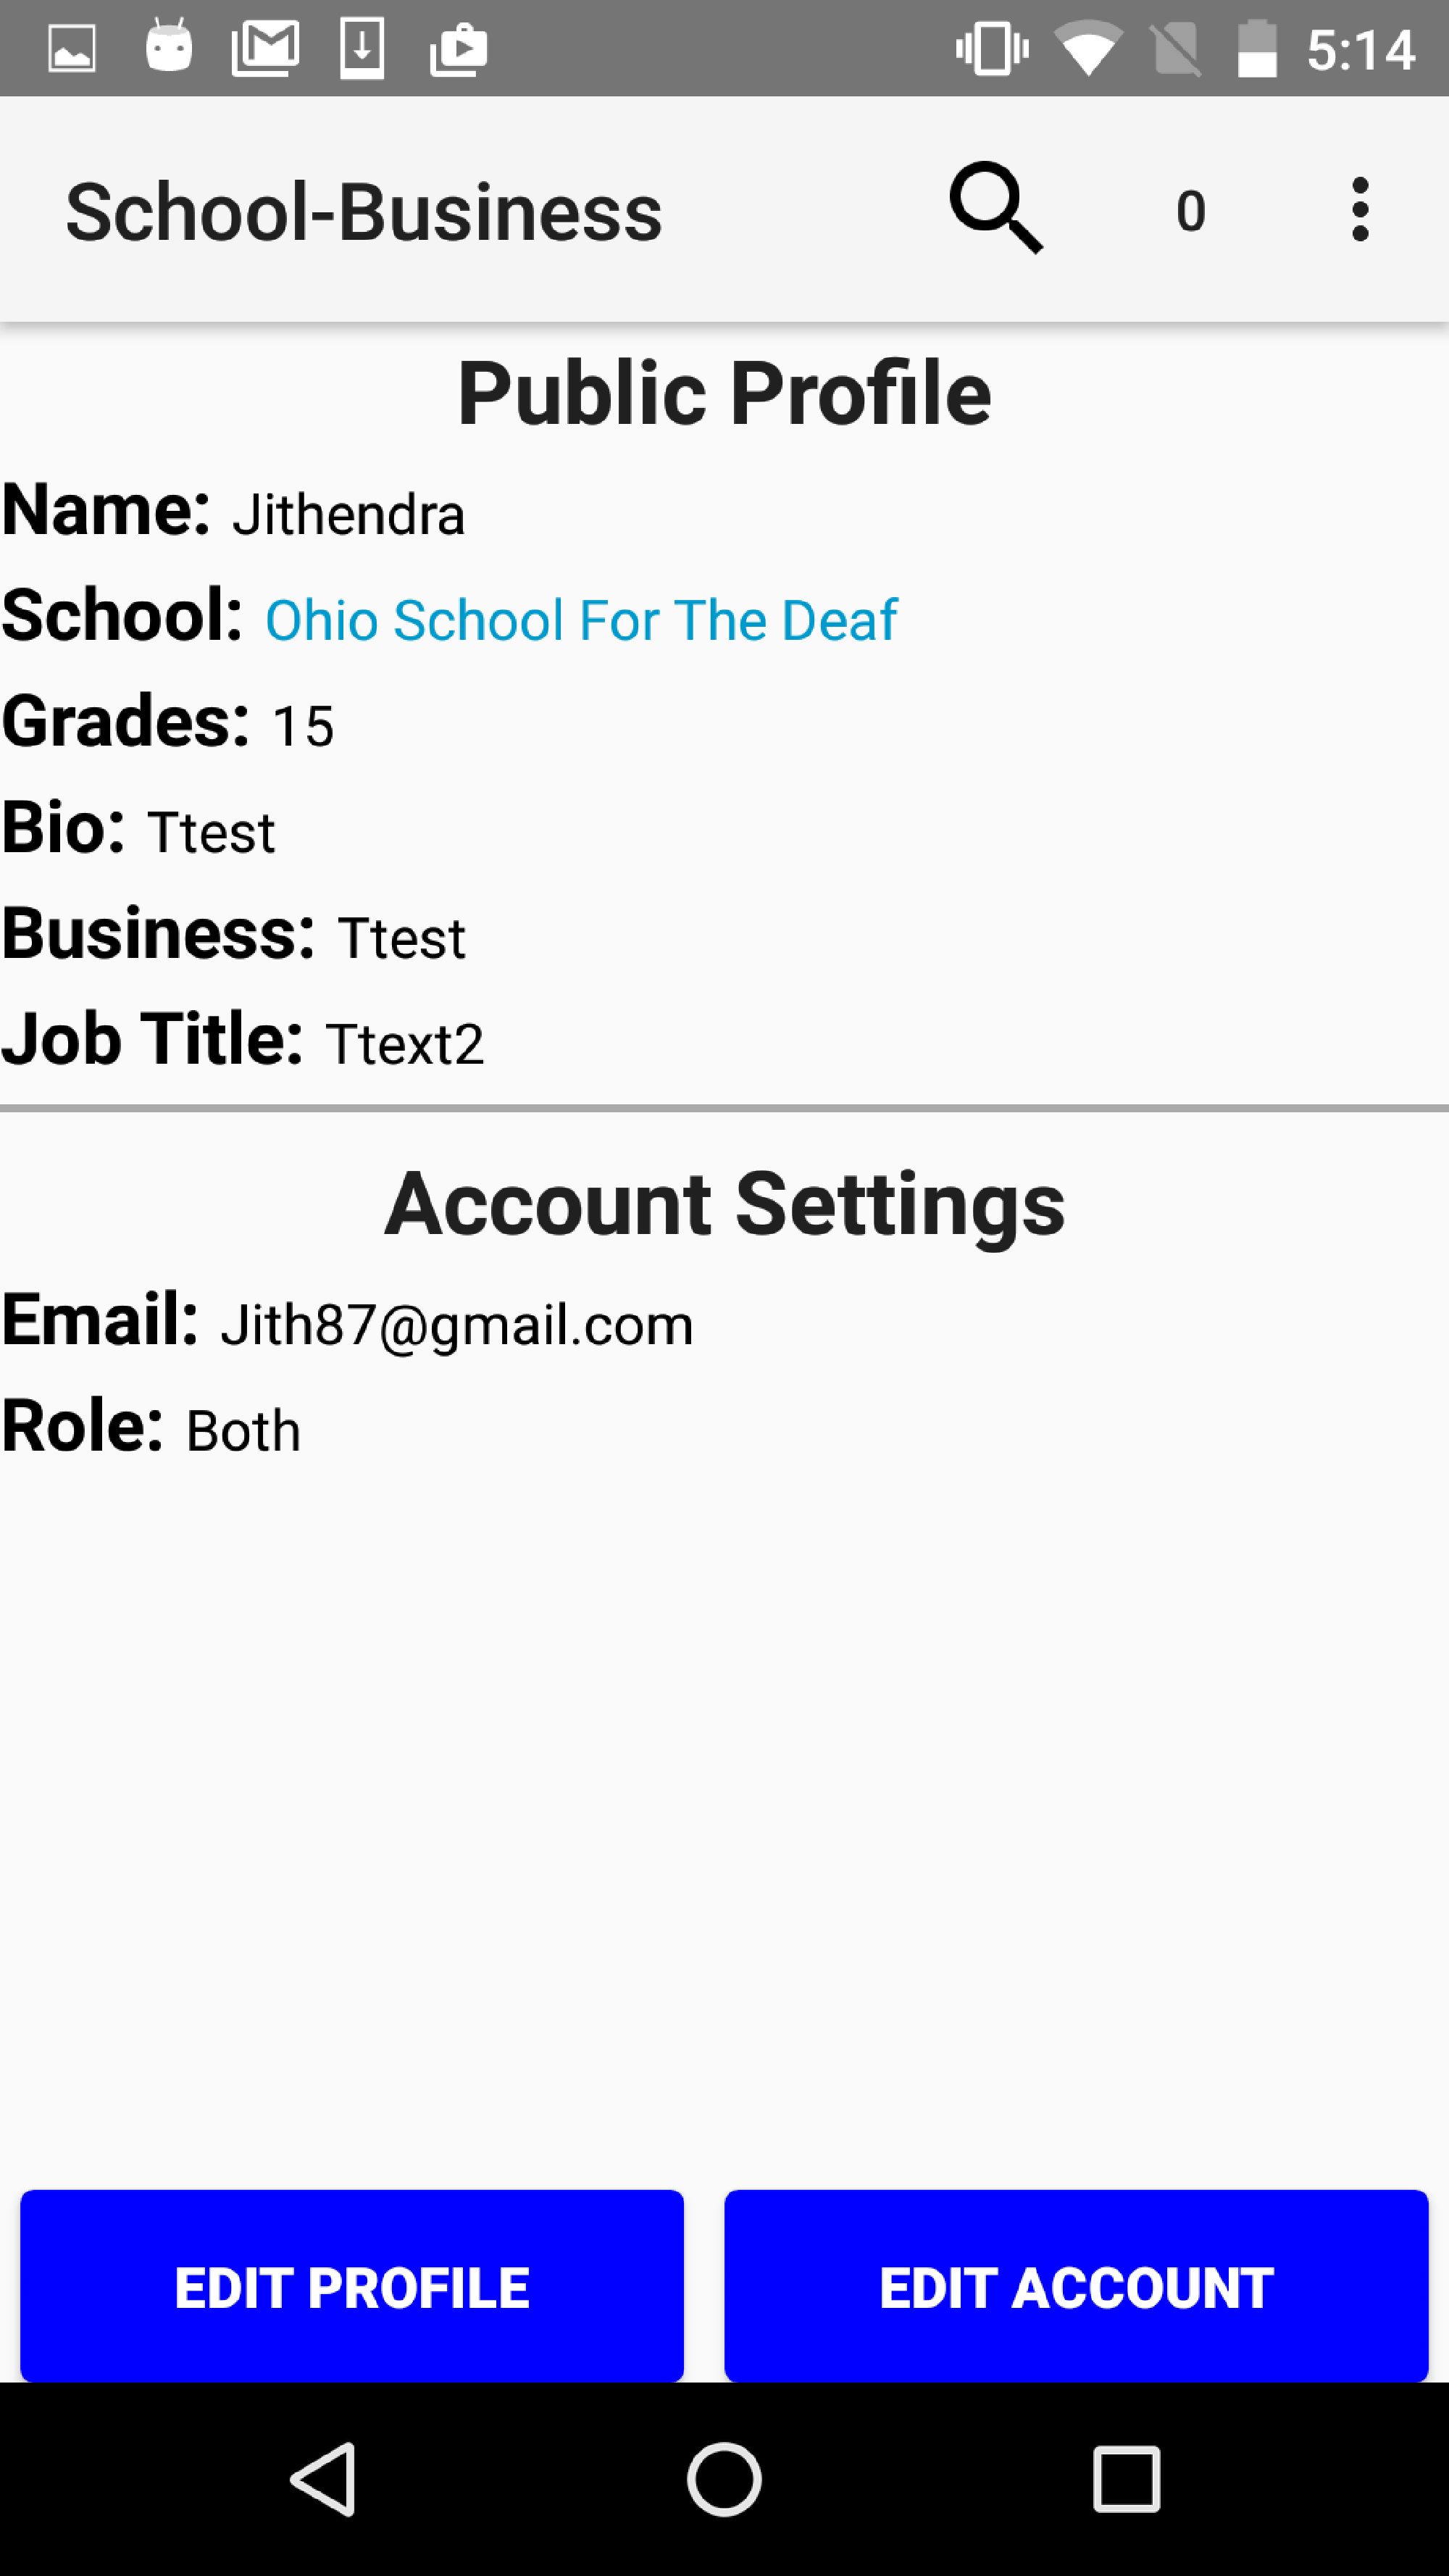Tap the vibrate mode status icon
Viewport: 1449px width, 2576px height.
tap(992, 48)
